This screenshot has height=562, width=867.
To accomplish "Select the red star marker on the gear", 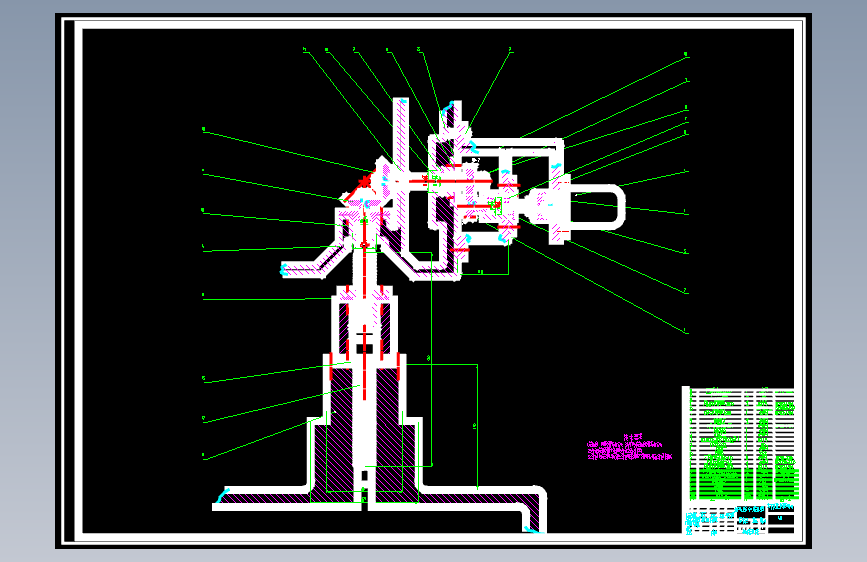I will coord(364,181).
